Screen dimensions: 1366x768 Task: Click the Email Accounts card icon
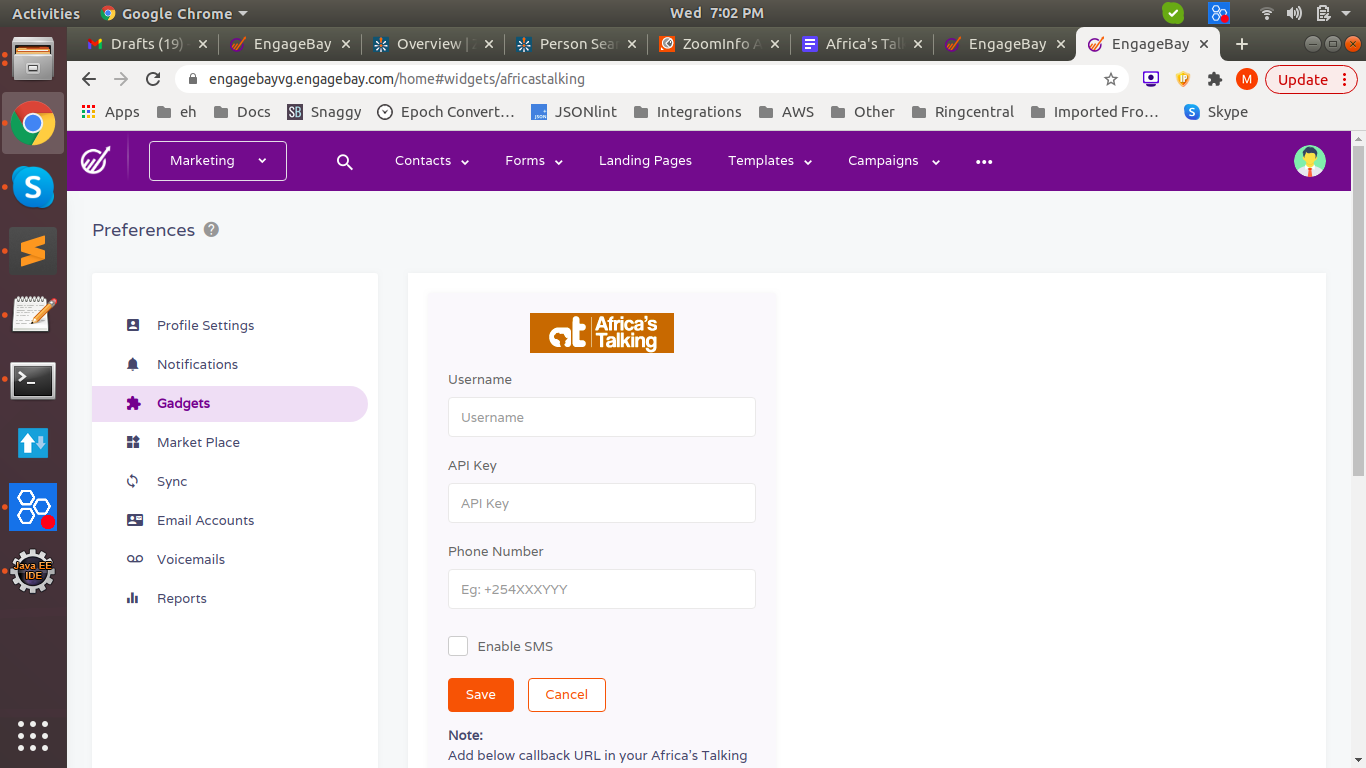[x=134, y=520]
